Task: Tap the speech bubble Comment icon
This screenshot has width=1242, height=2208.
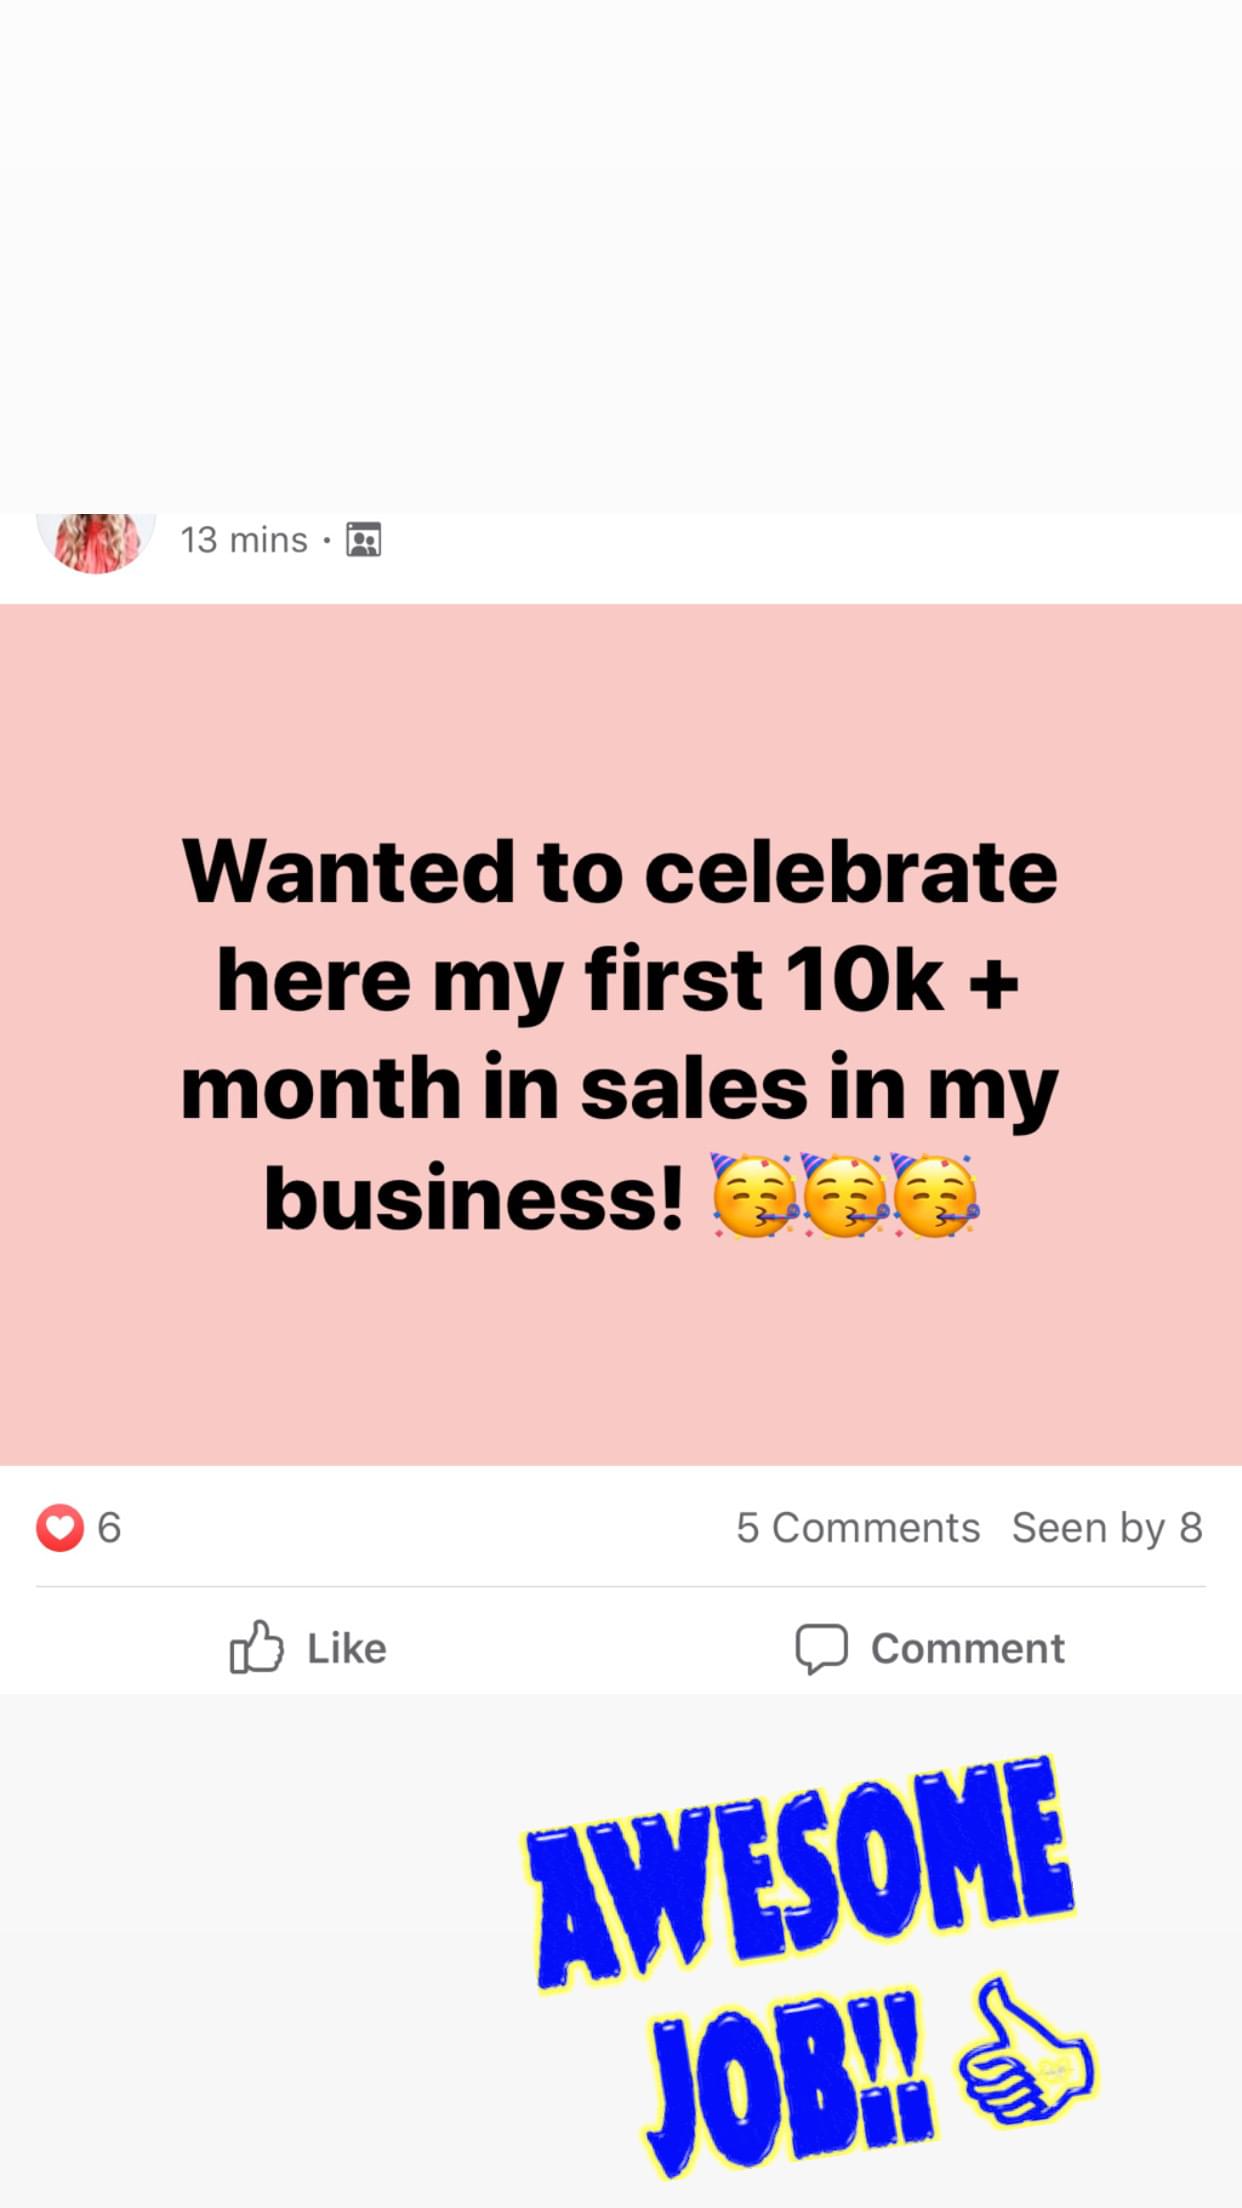Action: 821,1648
